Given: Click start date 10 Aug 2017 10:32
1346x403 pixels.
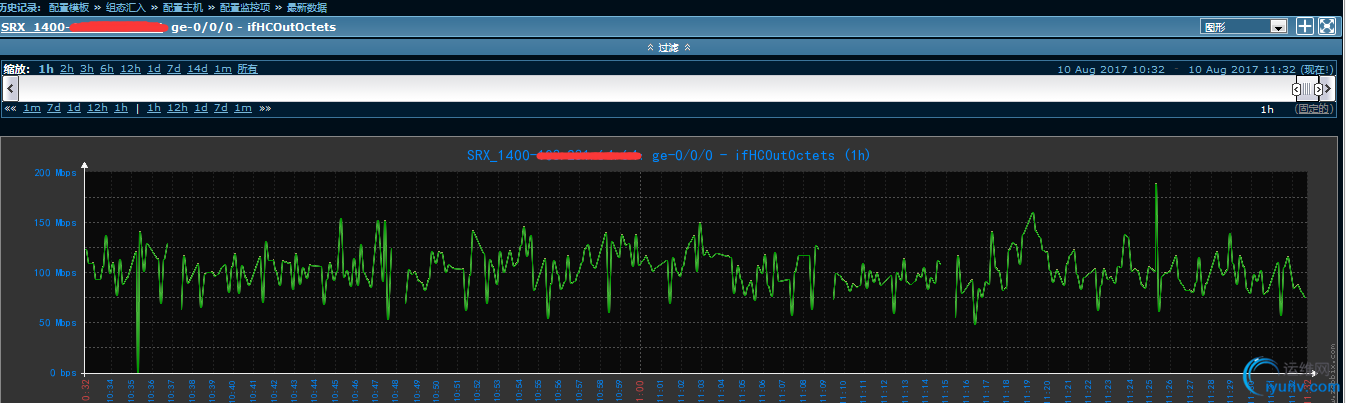Looking at the screenshot, I should [x=1112, y=69].
